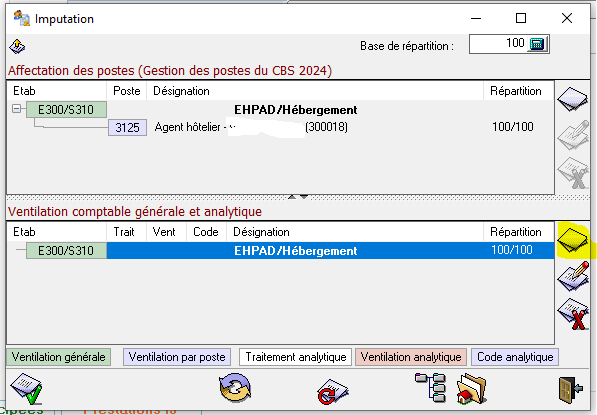Click the 100/100 value in the ventilation row

512,250
